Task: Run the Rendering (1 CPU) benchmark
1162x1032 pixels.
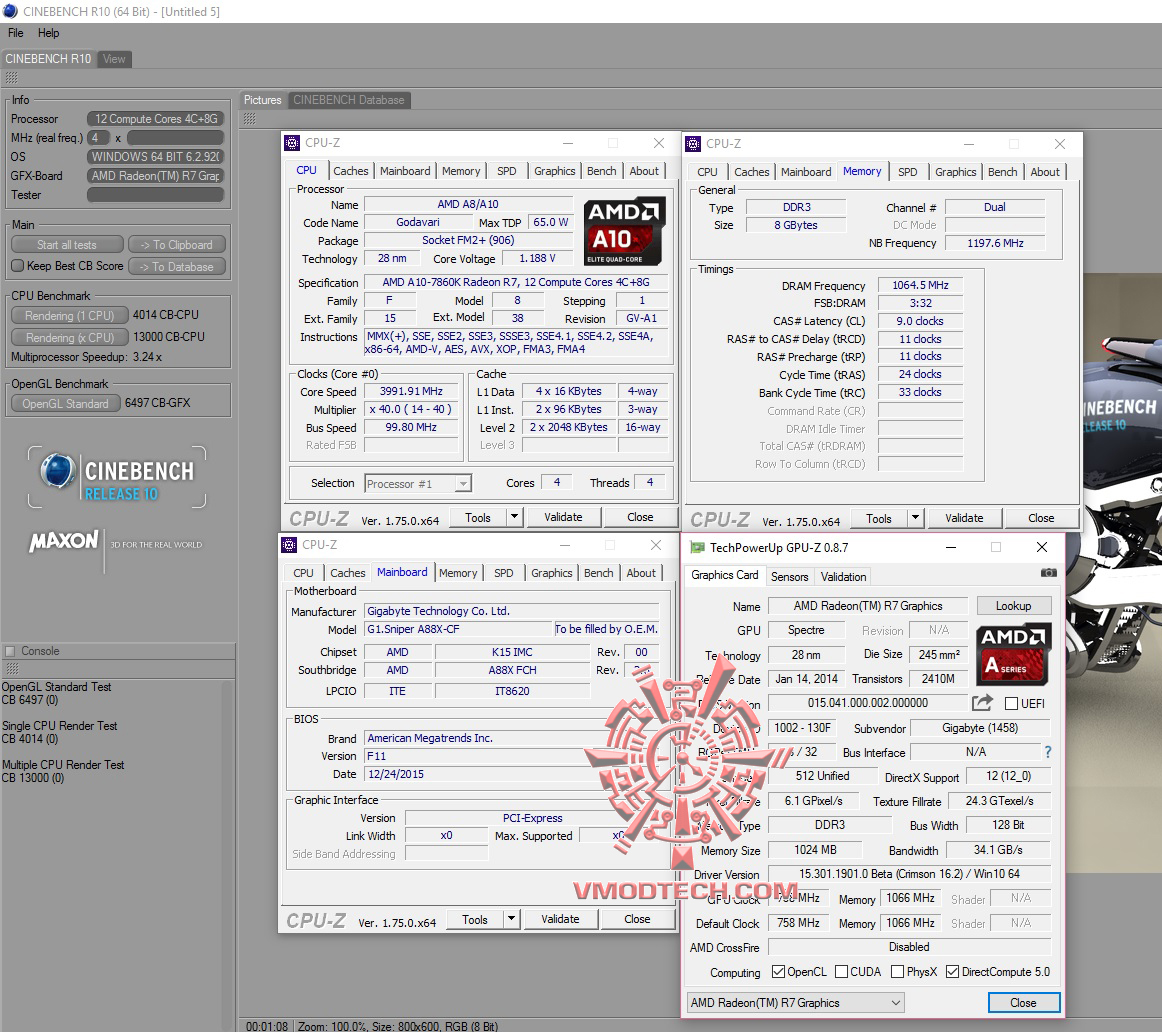Action: tap(70, 316)
